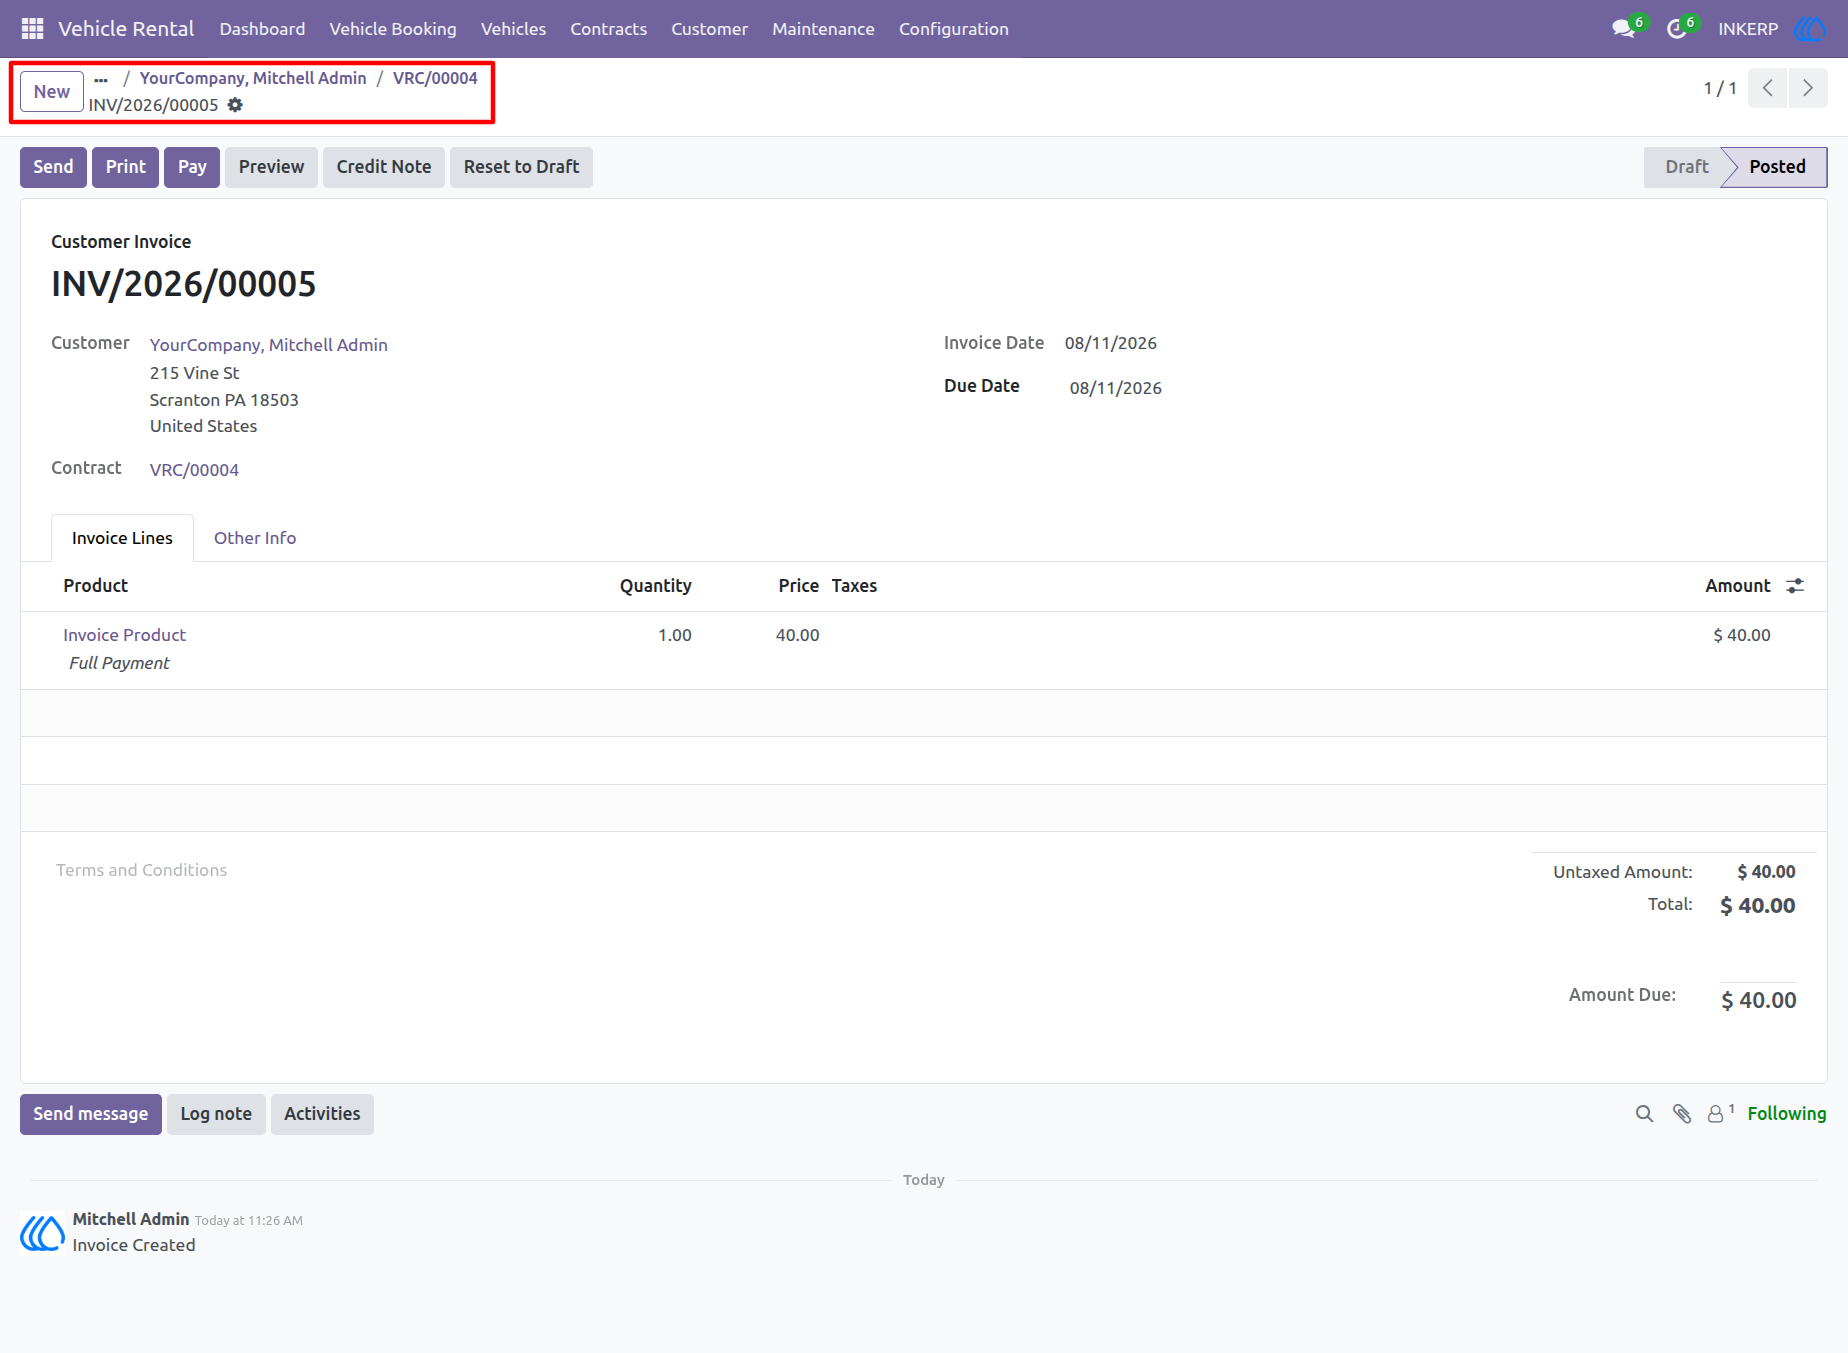
Task: Click the Send message button
Action: tap(91, 1114)
